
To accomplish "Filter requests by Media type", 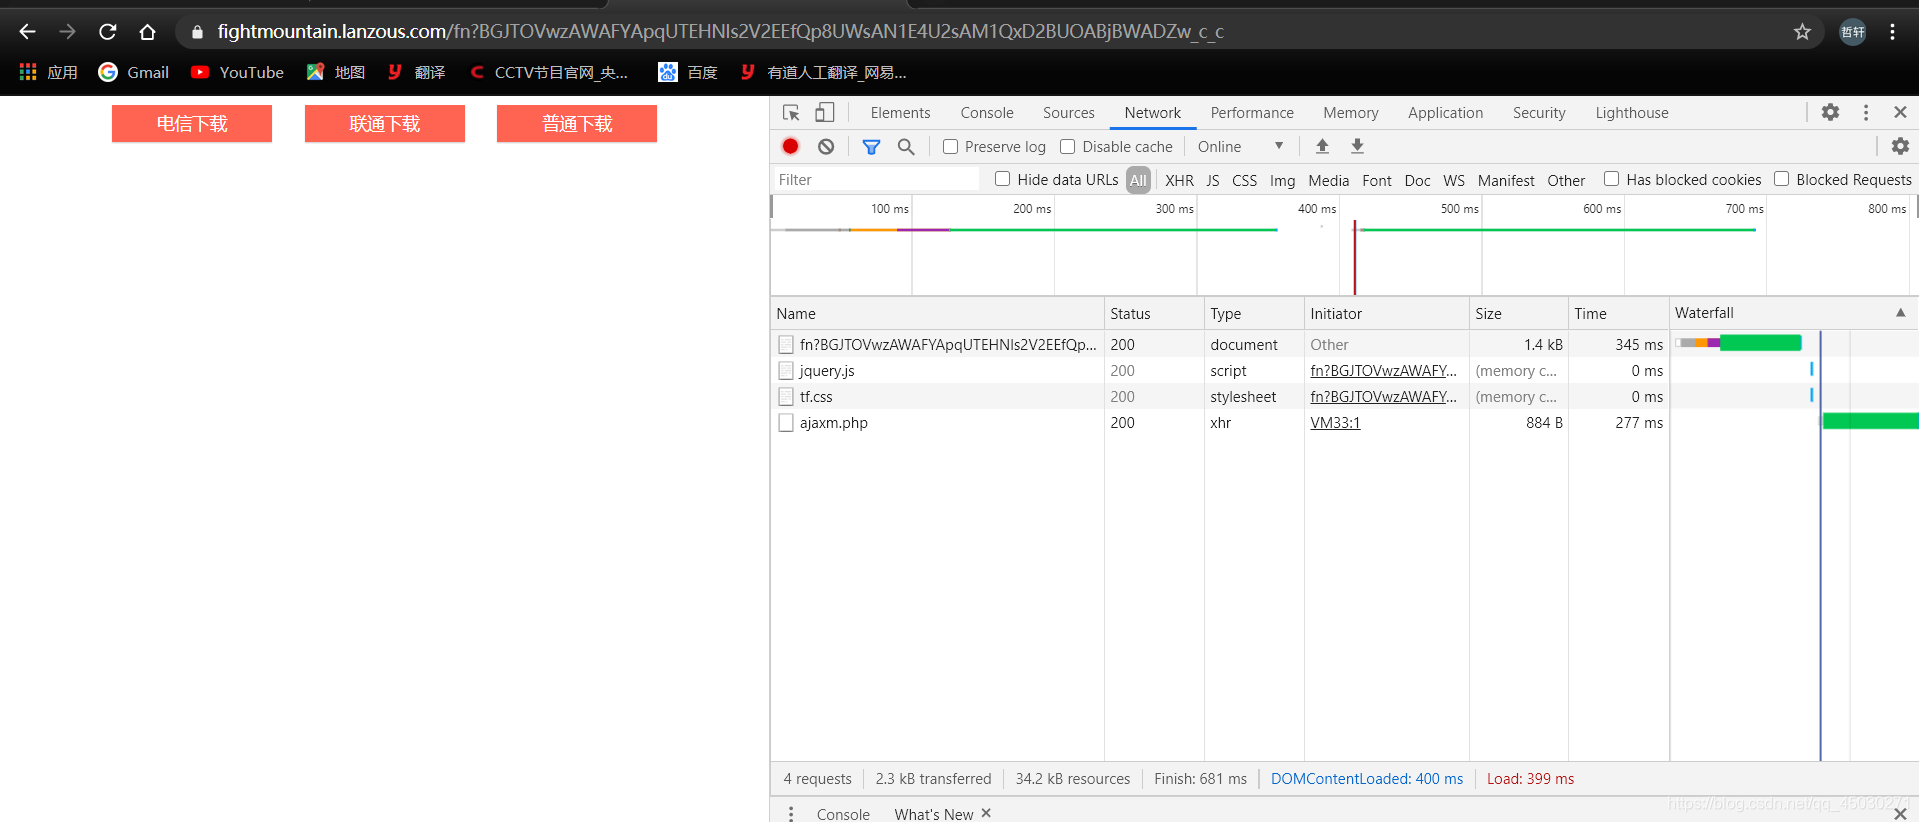I will (1328, 180).
